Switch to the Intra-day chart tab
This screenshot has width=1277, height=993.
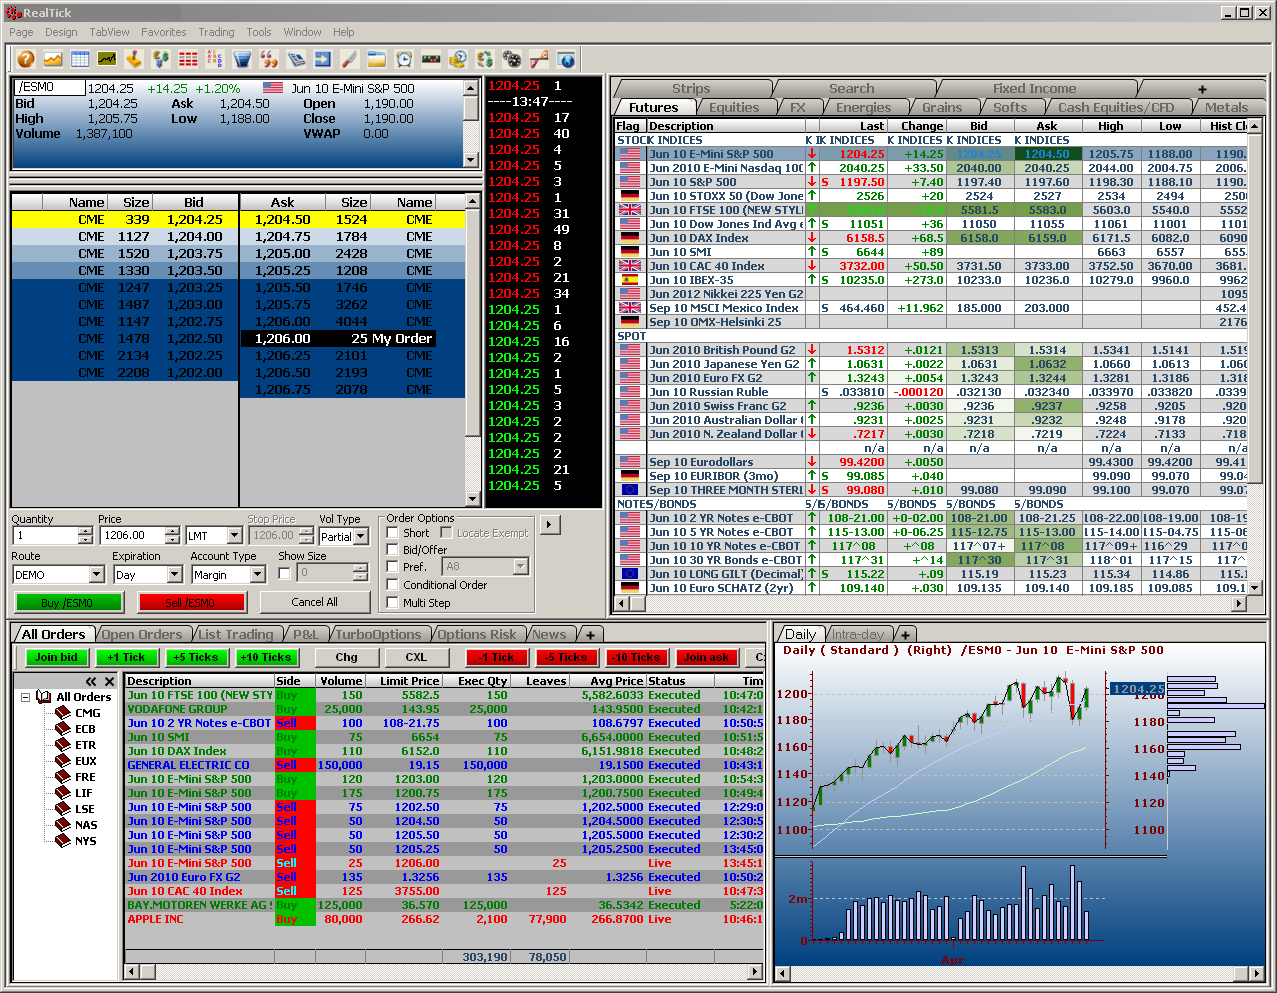[x=858, y=634]
